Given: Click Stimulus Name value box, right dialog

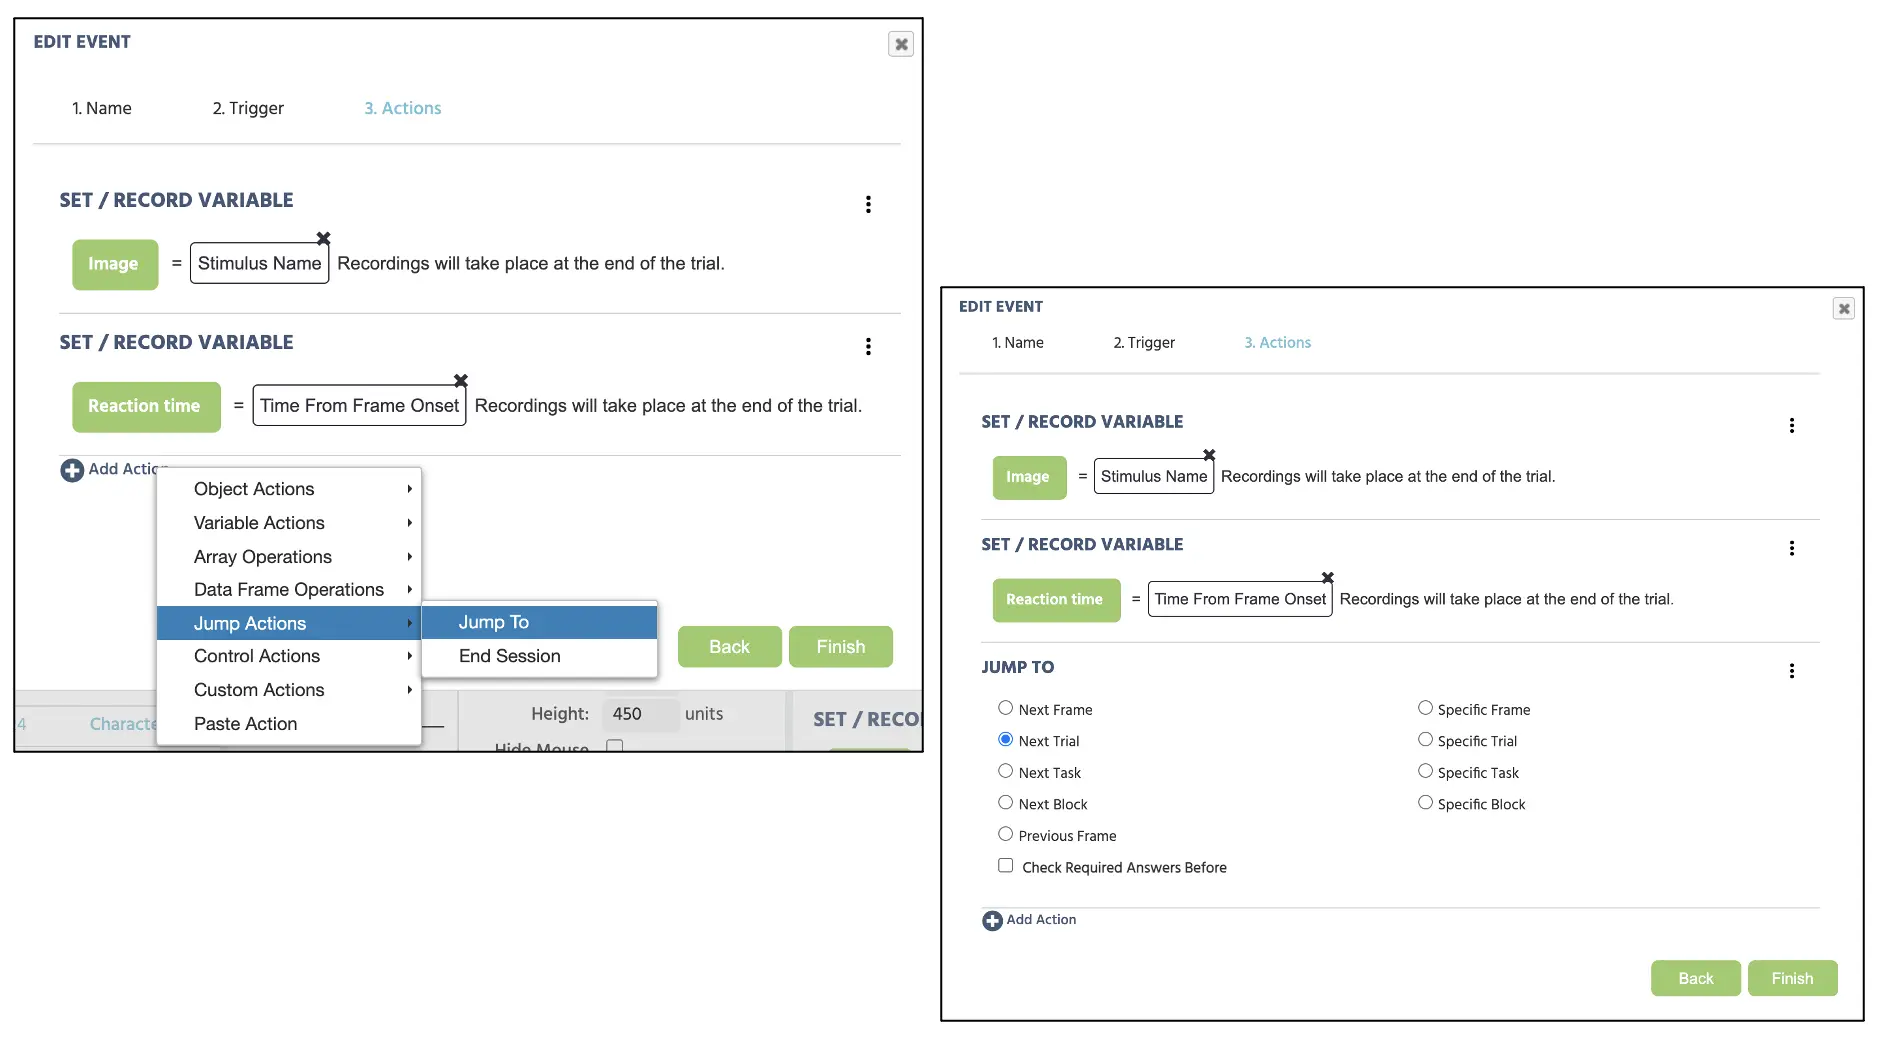Looking at the screenshot, I should (x=1154, y=476).
